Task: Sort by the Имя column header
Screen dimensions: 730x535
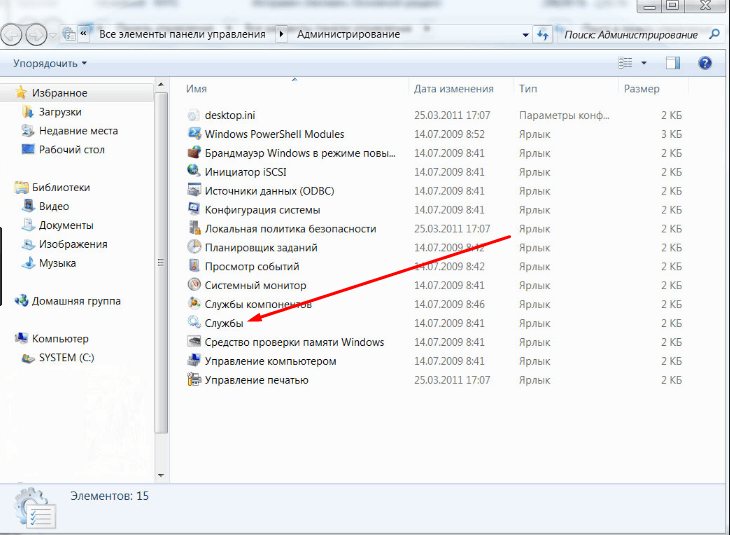Action: [x=196, y=88]
